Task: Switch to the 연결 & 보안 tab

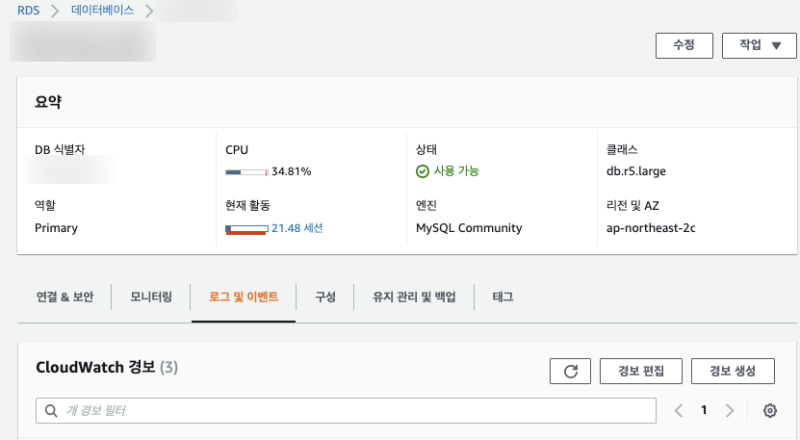Action: pyautogui.click(x=65, y=297)
